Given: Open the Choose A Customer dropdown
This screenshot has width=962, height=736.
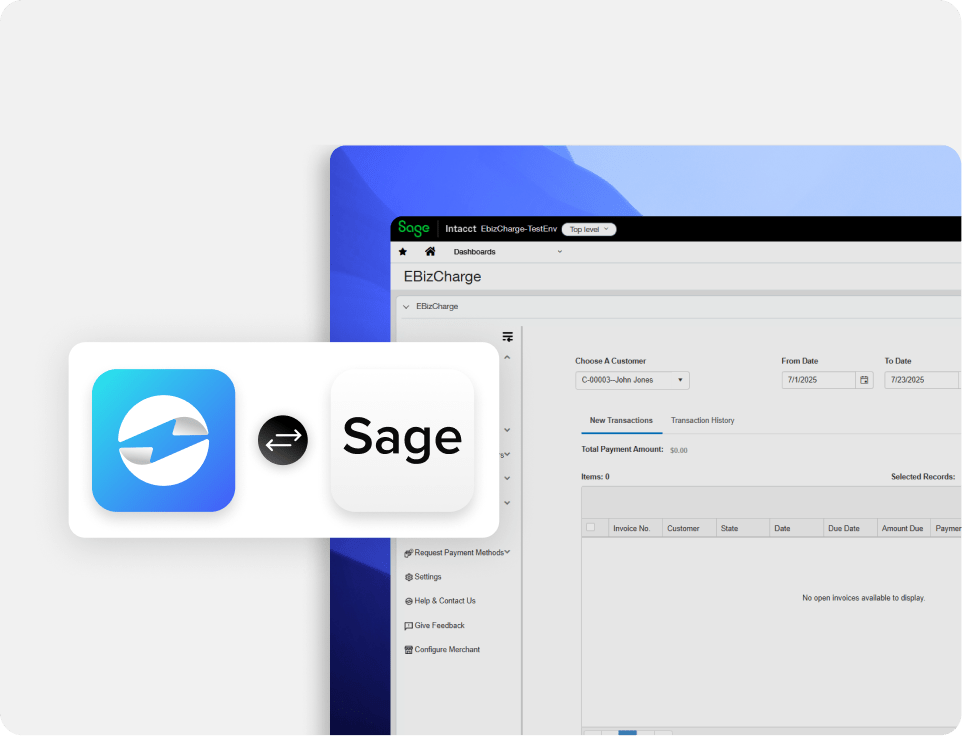Looking at the screenshot, I should [632, 380].
